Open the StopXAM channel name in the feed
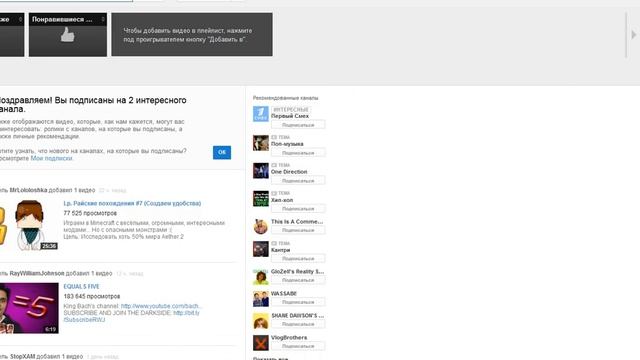 click(x=22, y=357)
